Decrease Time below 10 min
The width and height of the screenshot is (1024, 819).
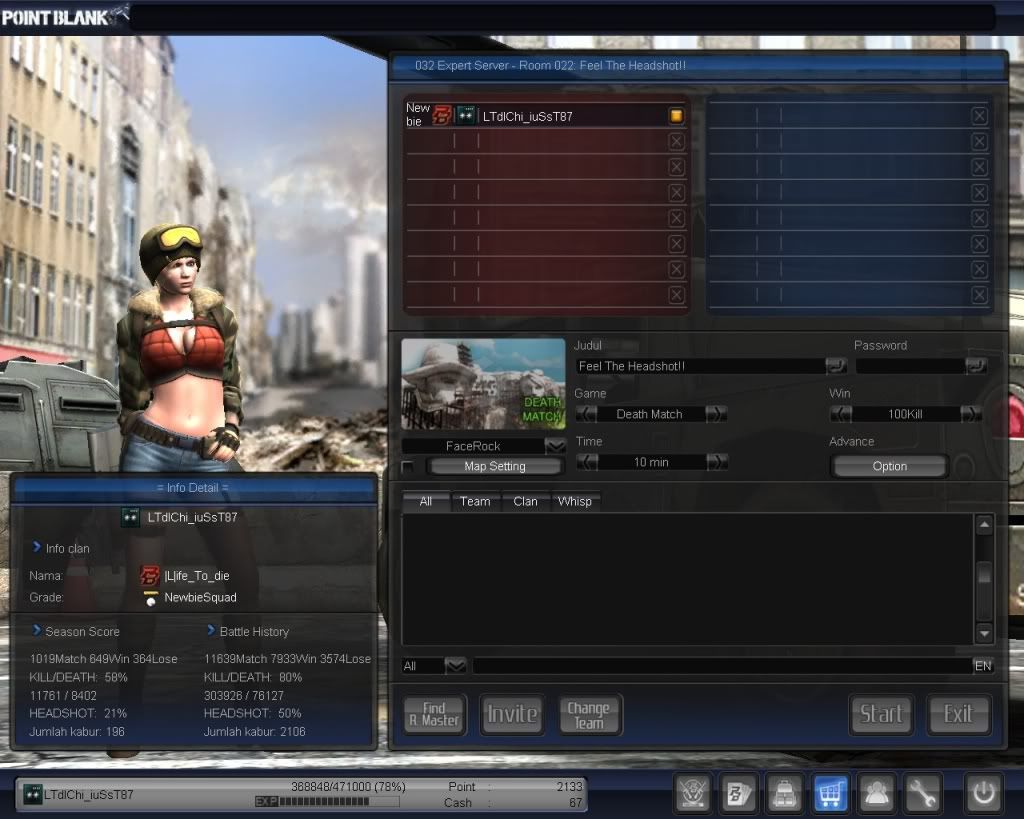587,462
